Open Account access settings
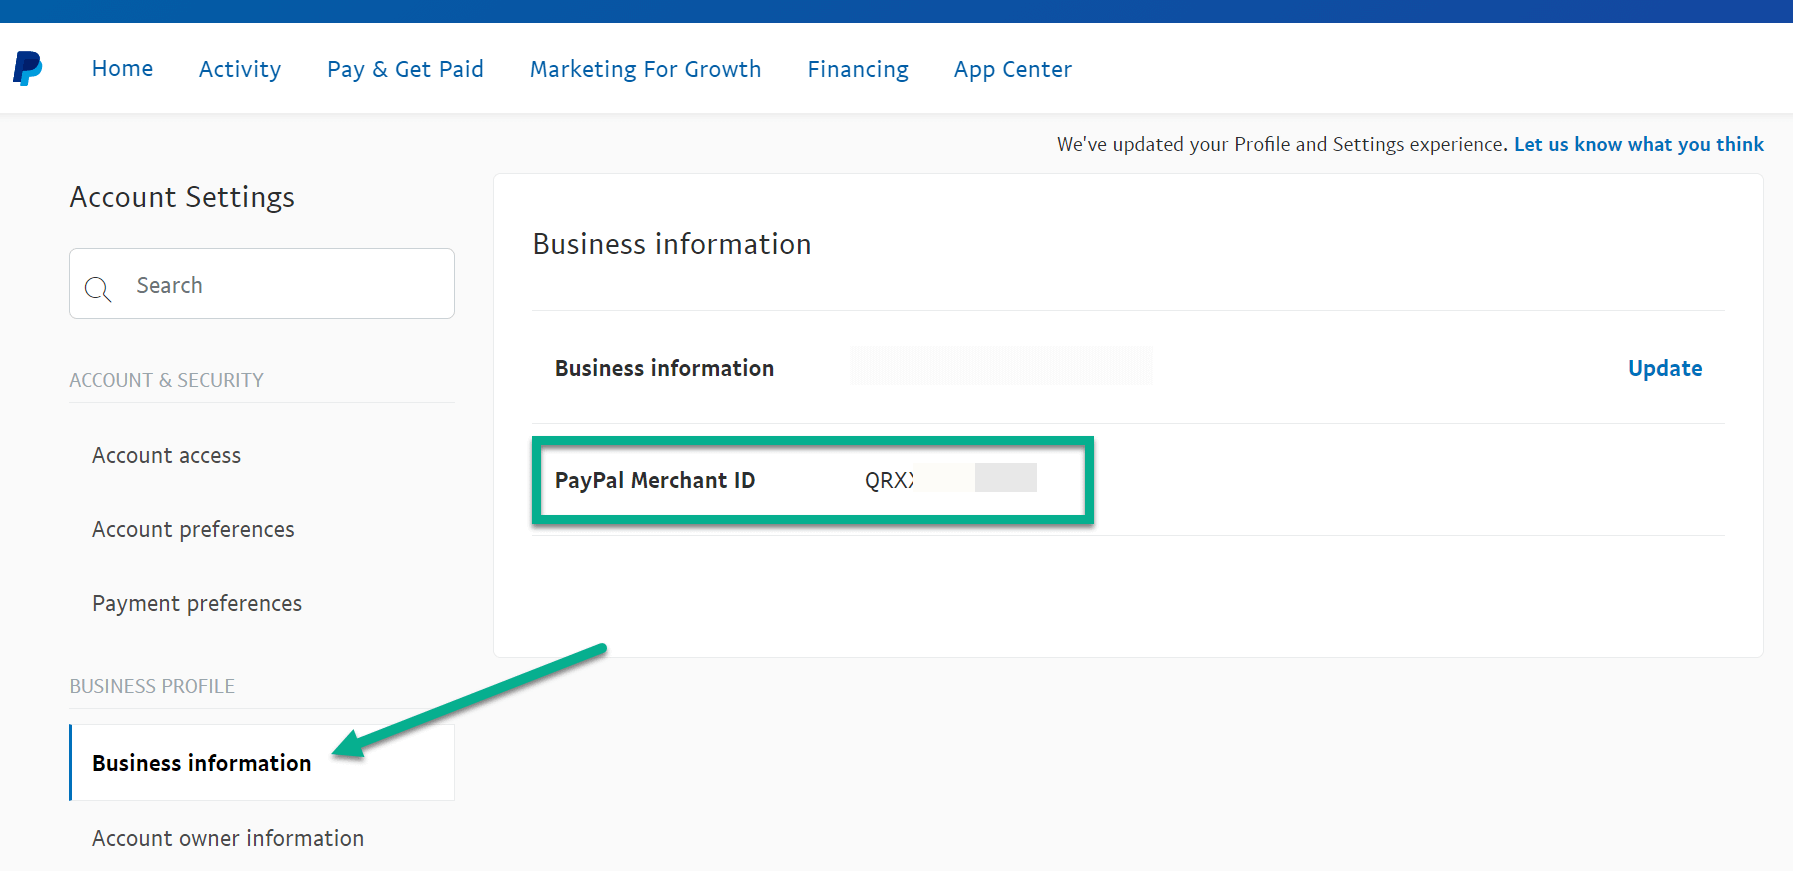This screenshot has width=1793, height=871. (166, 455)
